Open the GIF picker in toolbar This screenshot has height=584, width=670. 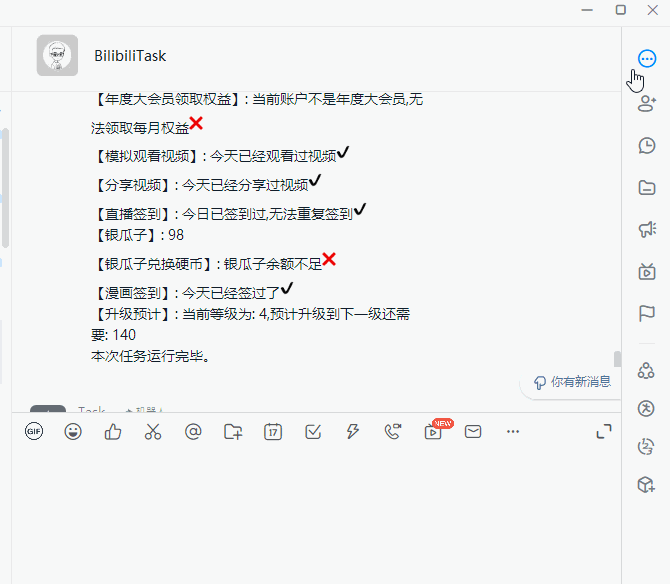pos(34,431)
